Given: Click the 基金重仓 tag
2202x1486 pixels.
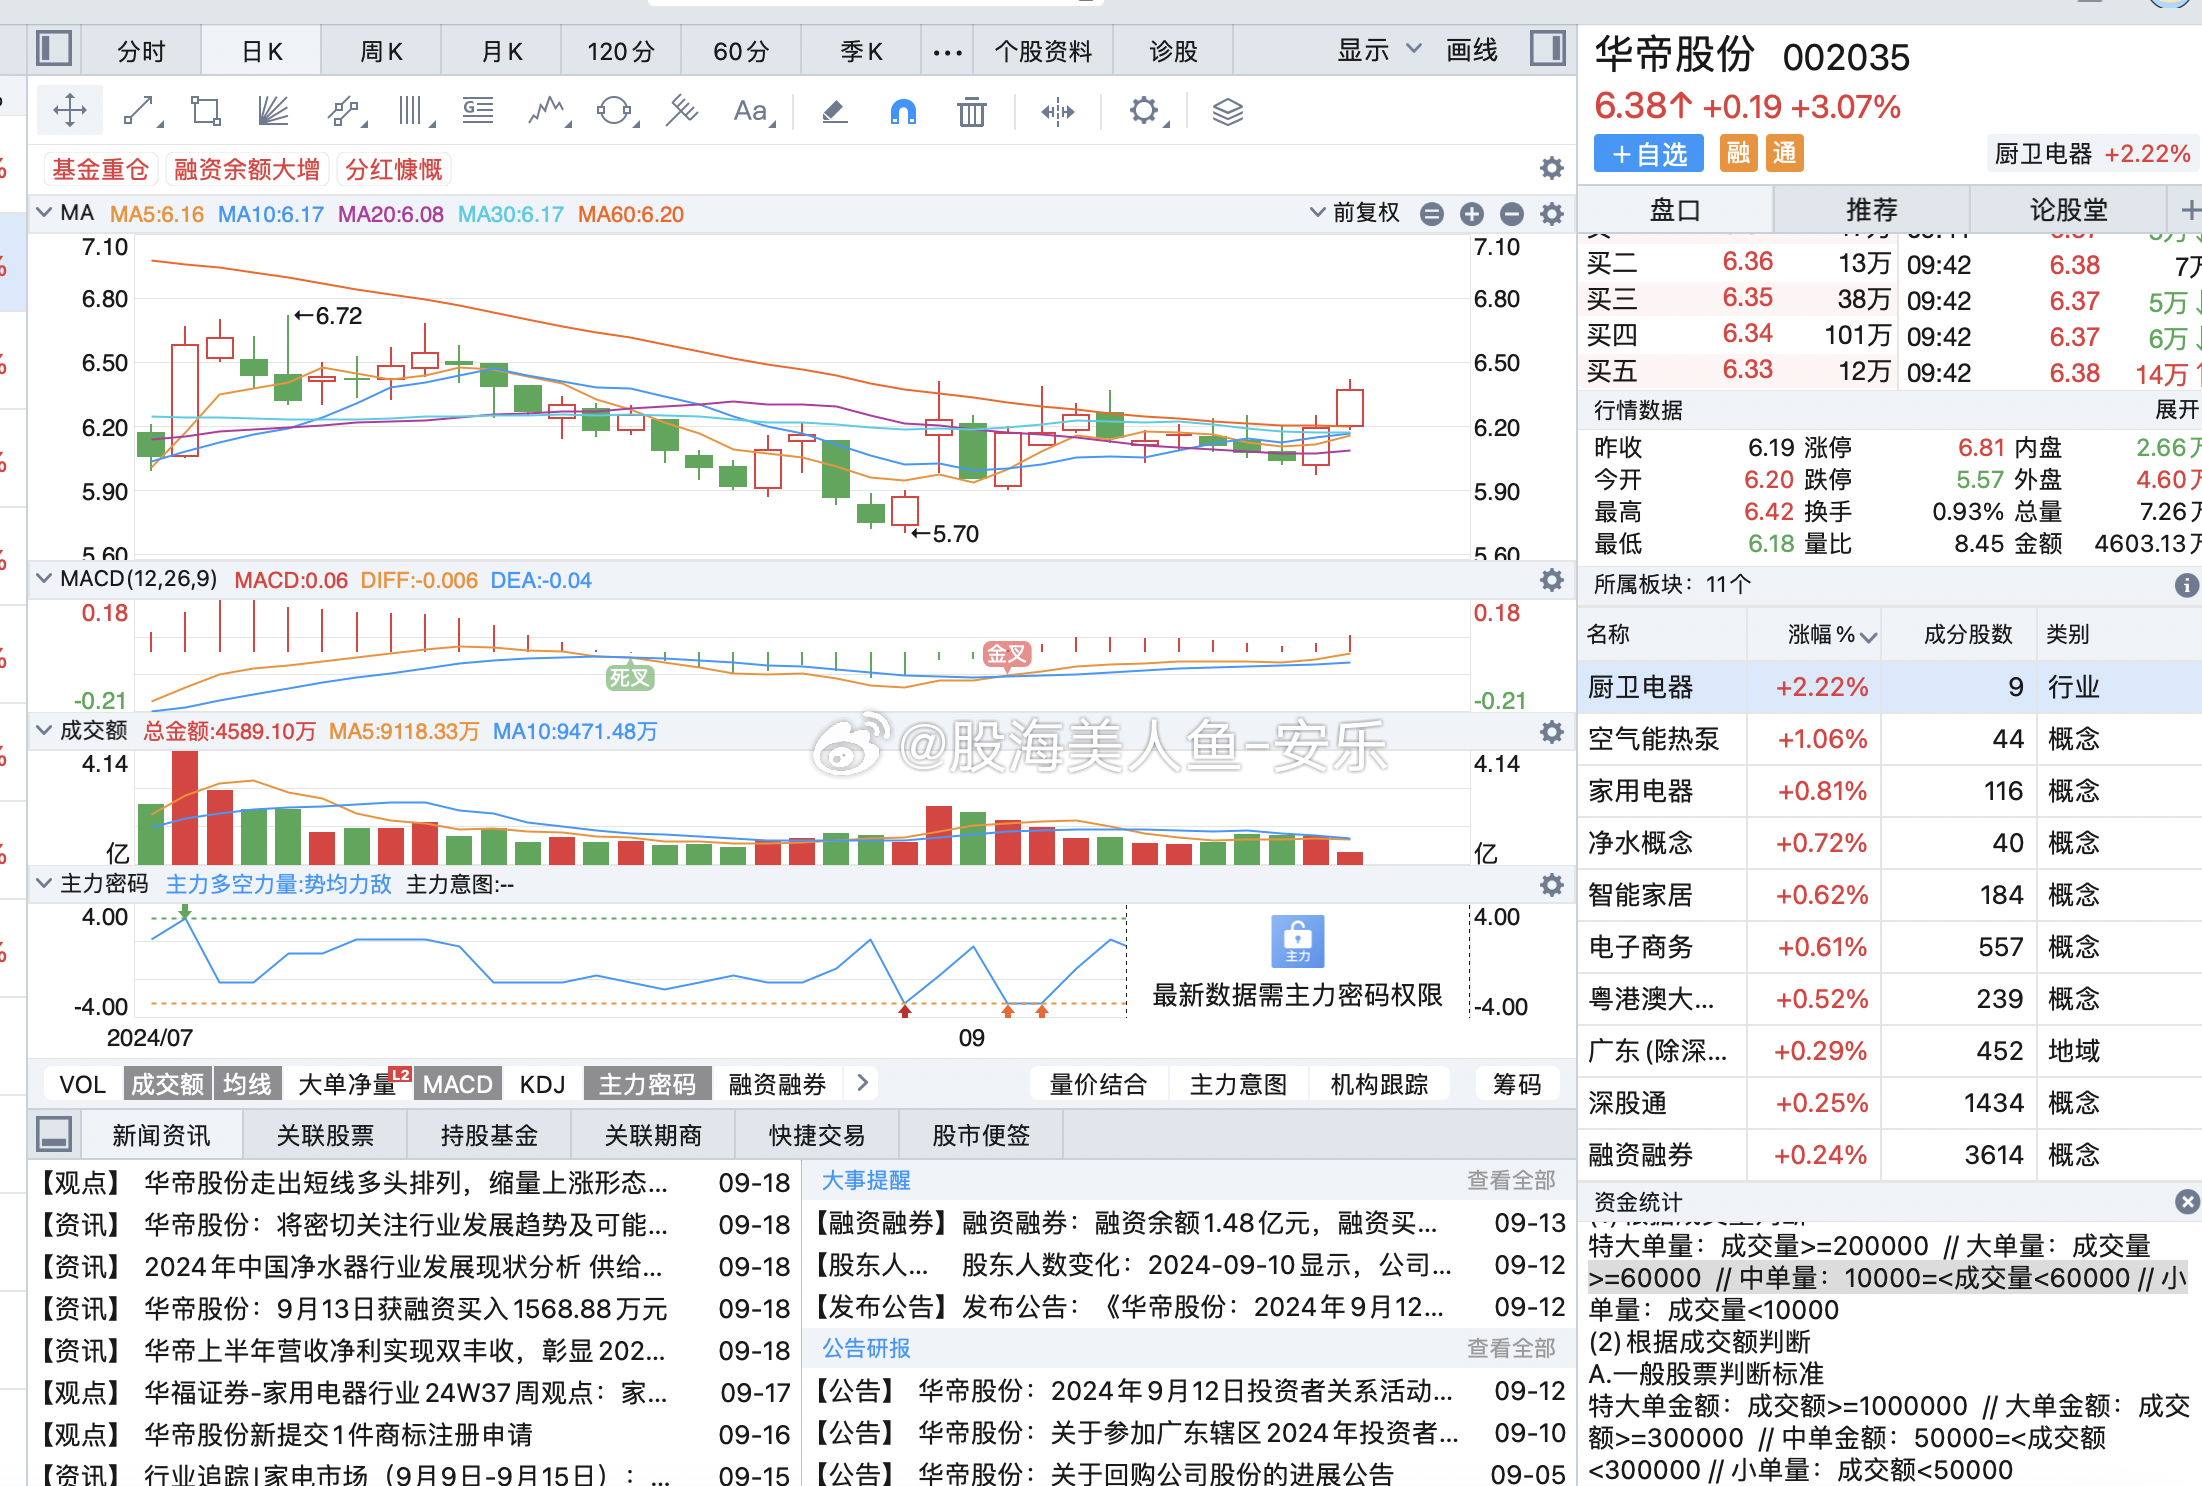Looking at the screenshot, I should 100,169.
